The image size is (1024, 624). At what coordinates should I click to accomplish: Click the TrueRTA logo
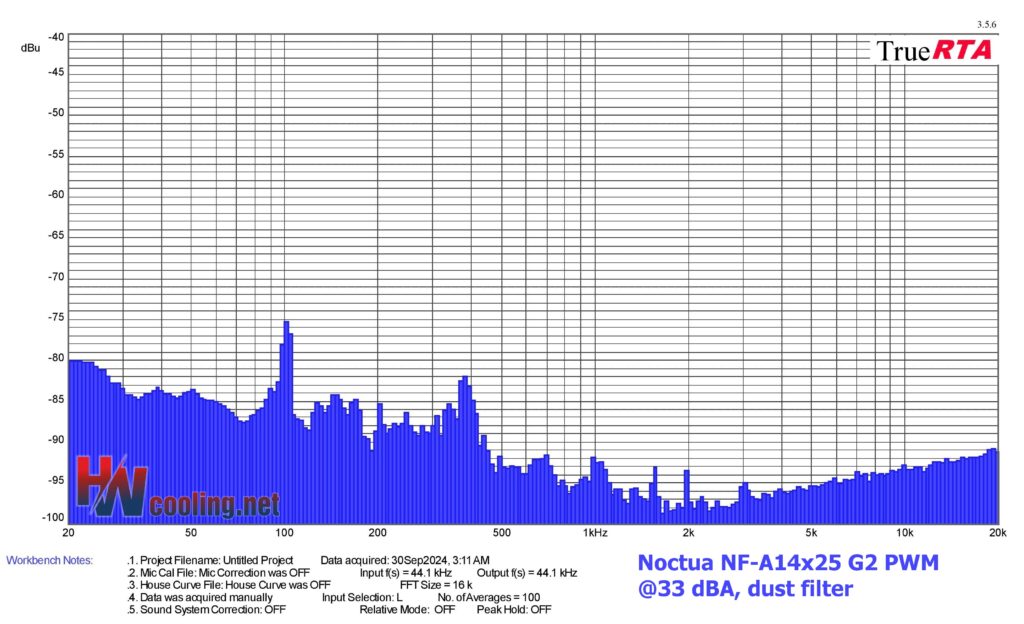(934, 51)
